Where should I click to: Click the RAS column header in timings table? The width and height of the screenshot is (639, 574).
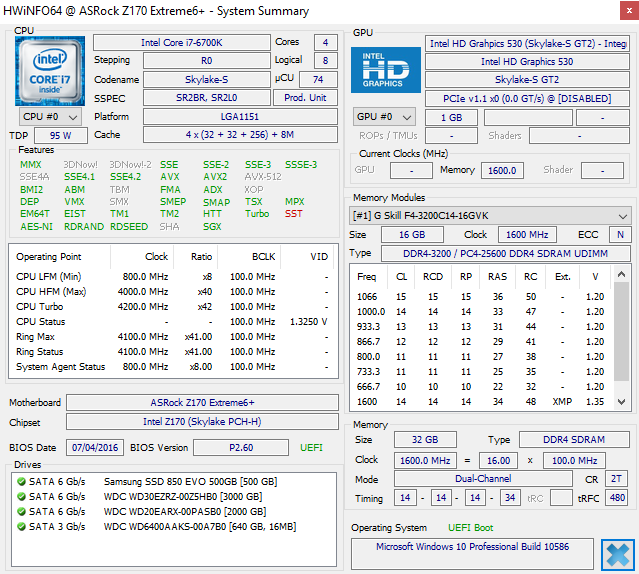498,277
